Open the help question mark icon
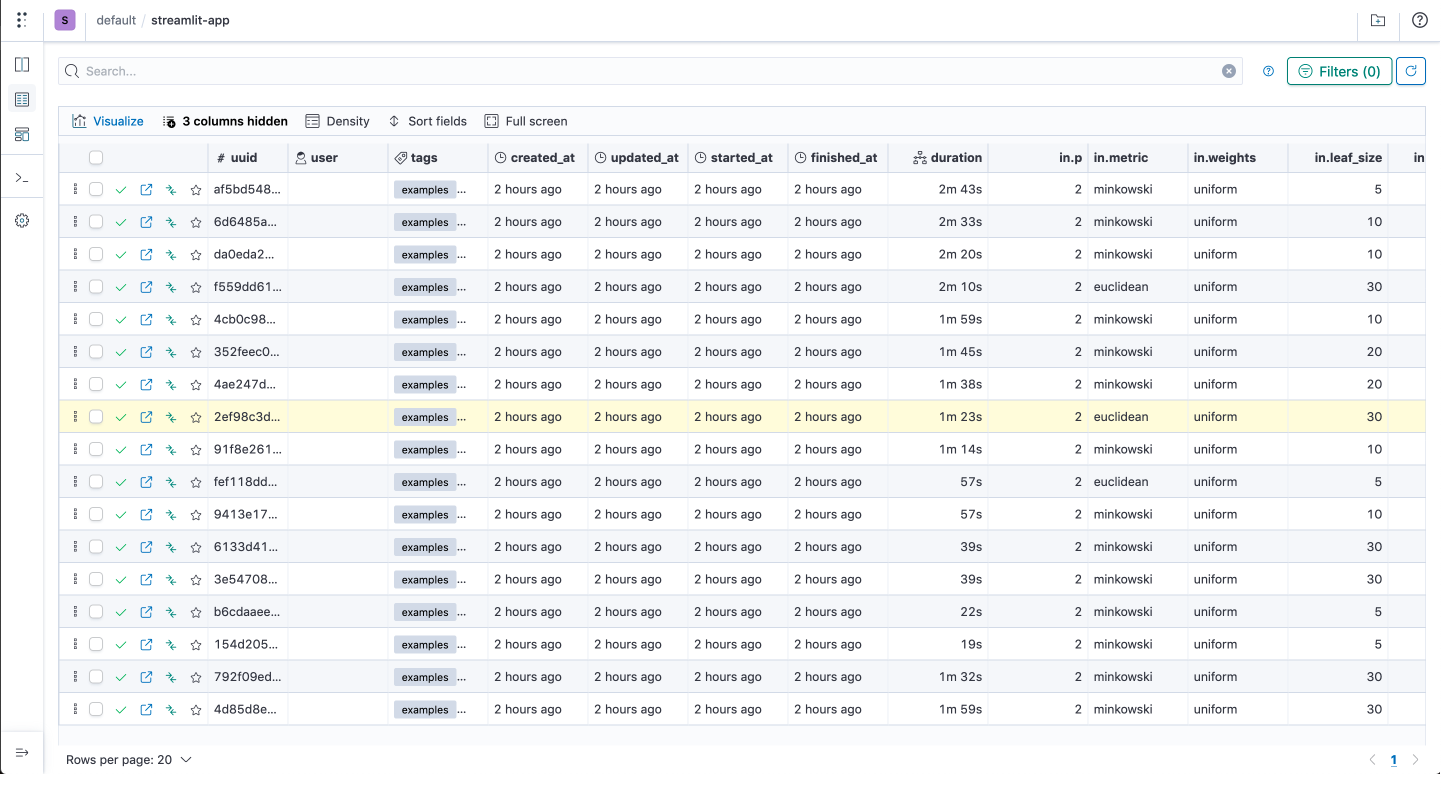This screenshot has width=1441, height=790. (x=1419, y=20)
